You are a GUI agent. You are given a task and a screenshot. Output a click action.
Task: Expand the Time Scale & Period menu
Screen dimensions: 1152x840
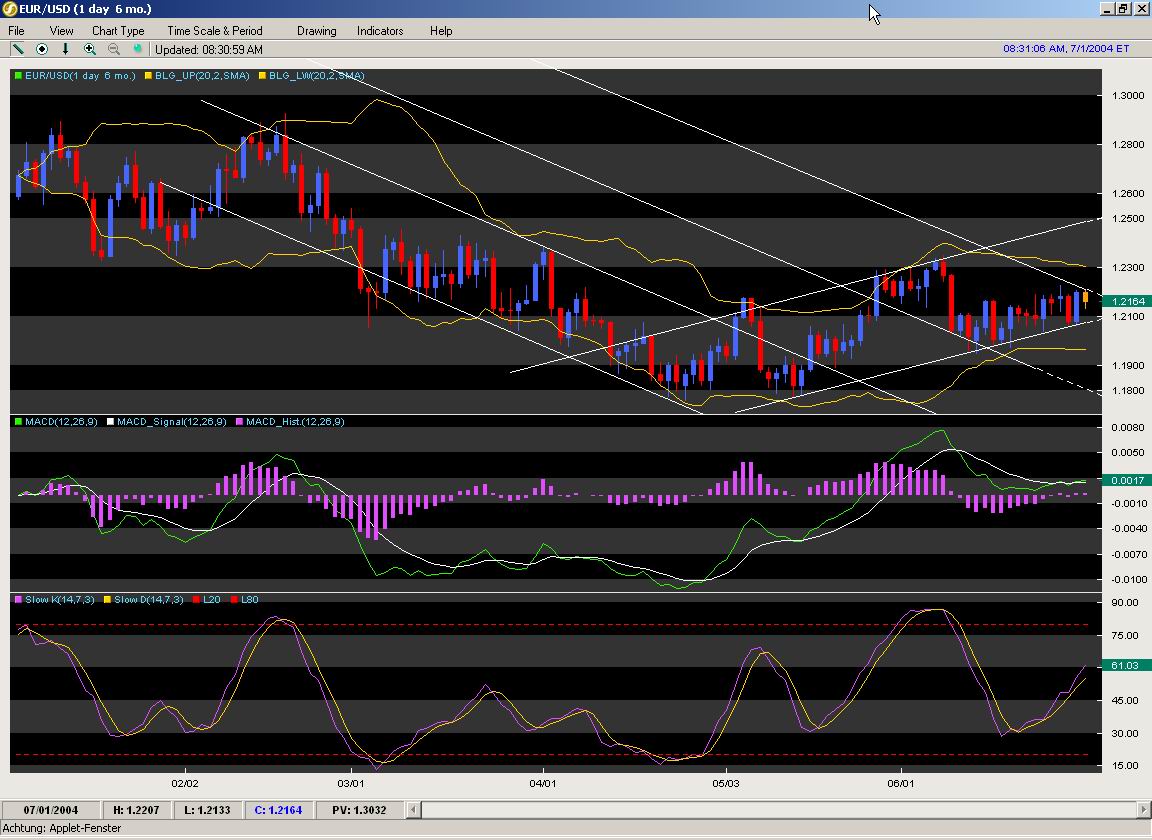click(x=215, y=31)
